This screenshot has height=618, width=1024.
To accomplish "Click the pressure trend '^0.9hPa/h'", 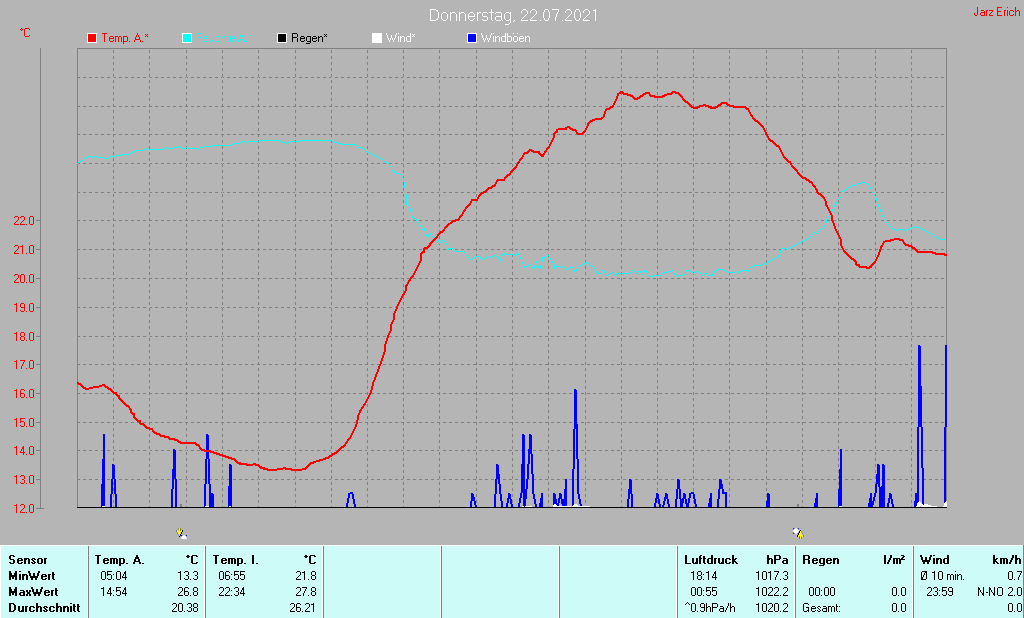I will (710, 608).
